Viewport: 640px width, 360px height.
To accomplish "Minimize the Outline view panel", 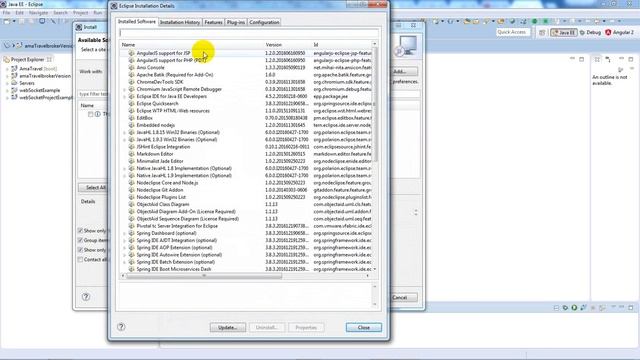I will tap(621, 59).
